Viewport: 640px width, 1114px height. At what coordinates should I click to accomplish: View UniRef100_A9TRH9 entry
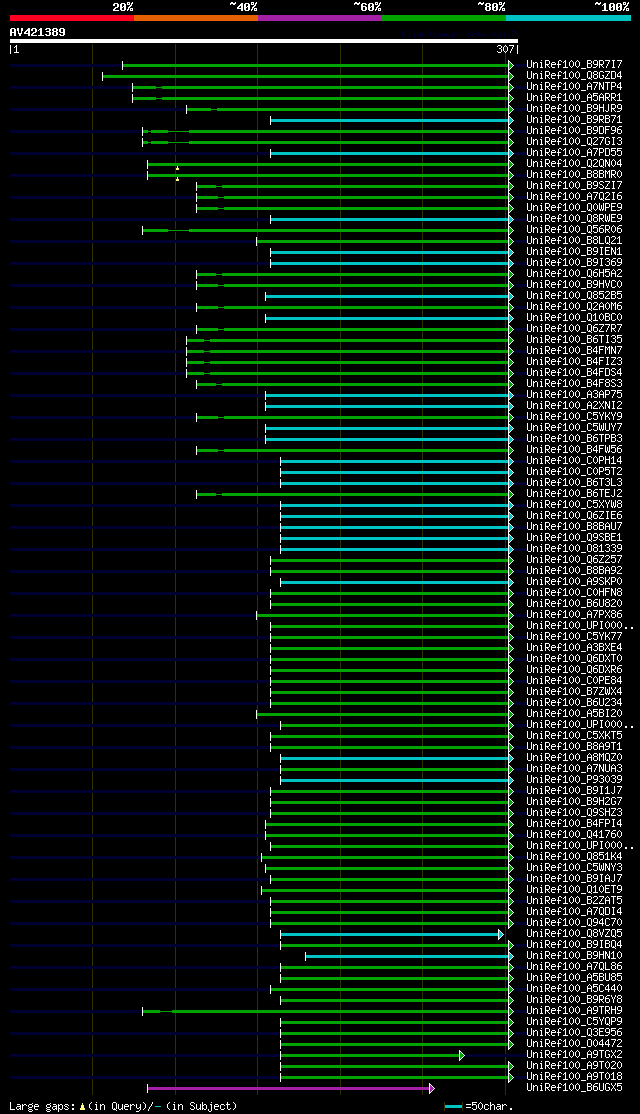tap(574, 1011)
